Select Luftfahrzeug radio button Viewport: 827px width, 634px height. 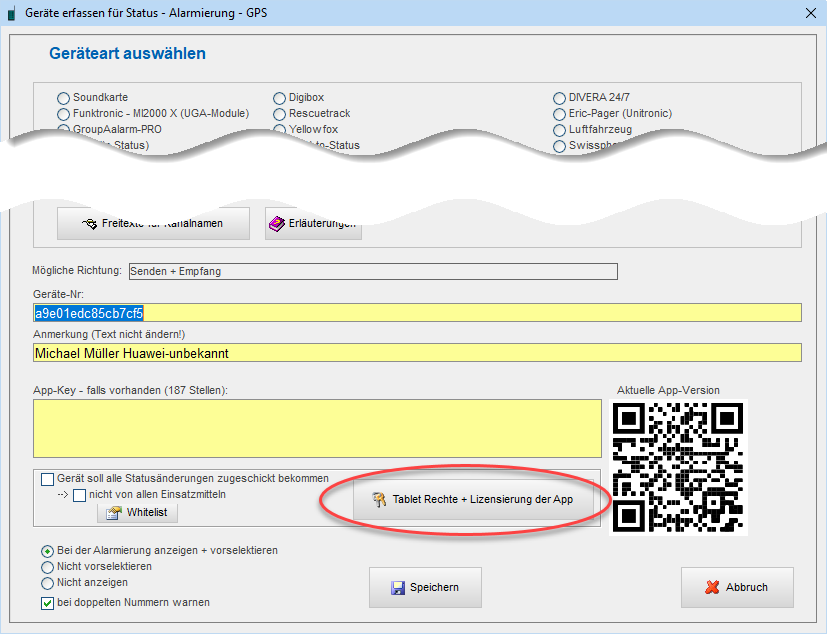point(559,130)
